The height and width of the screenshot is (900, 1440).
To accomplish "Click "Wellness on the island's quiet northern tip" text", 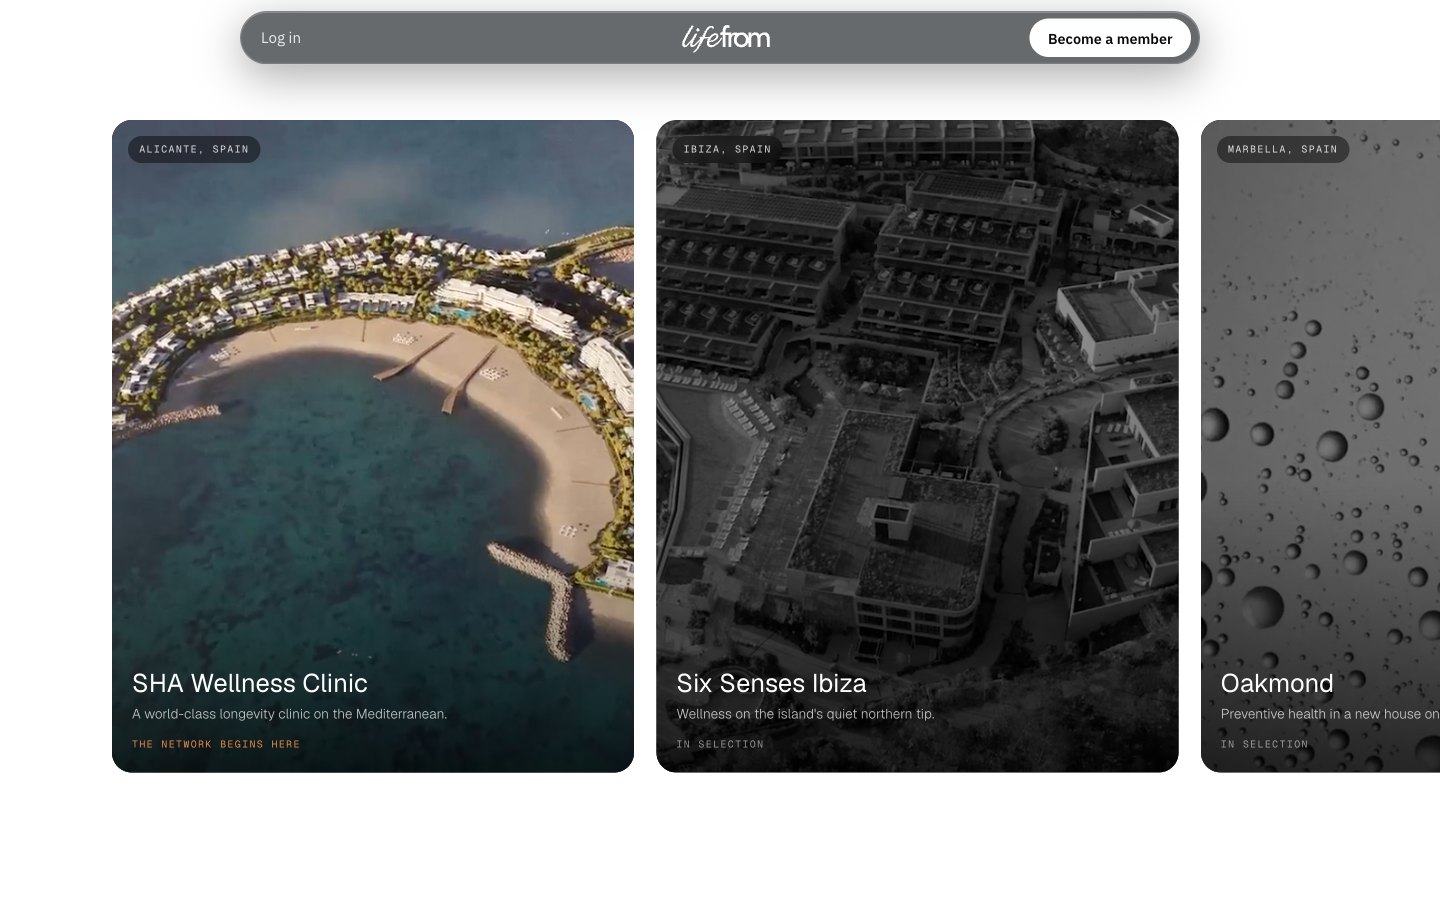I will 805,714.
